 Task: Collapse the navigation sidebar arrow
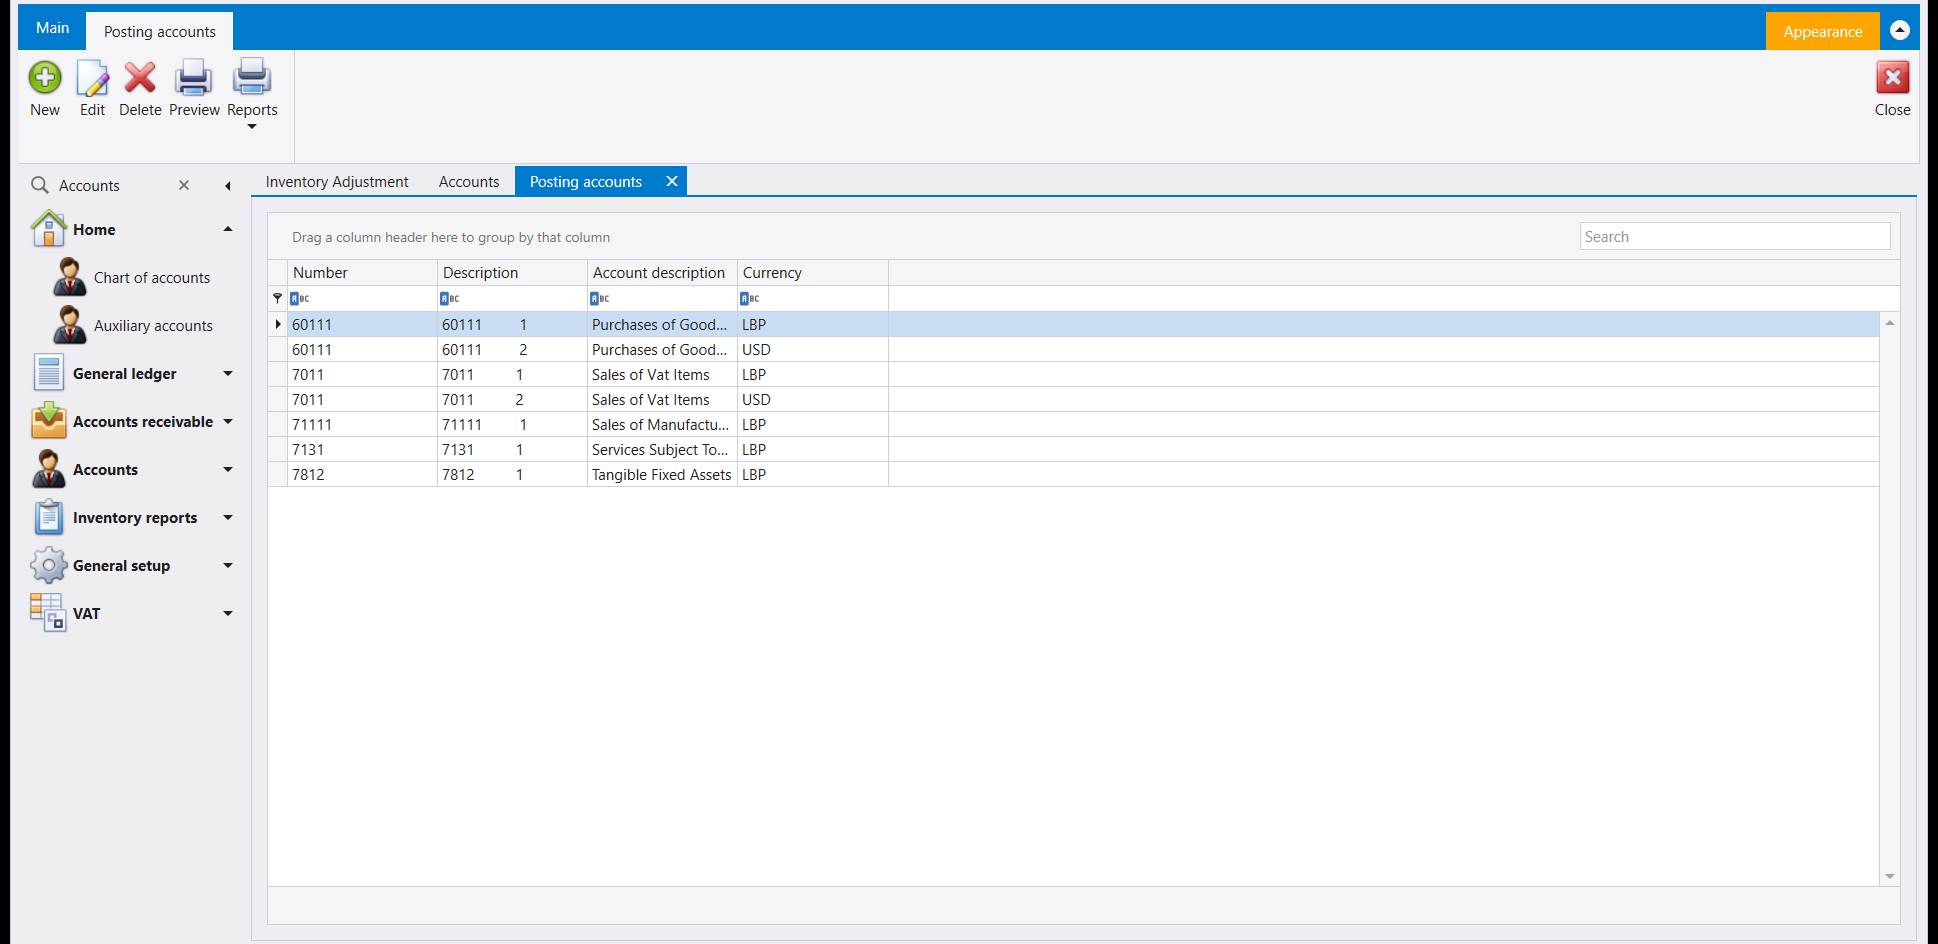coord(228,186)
